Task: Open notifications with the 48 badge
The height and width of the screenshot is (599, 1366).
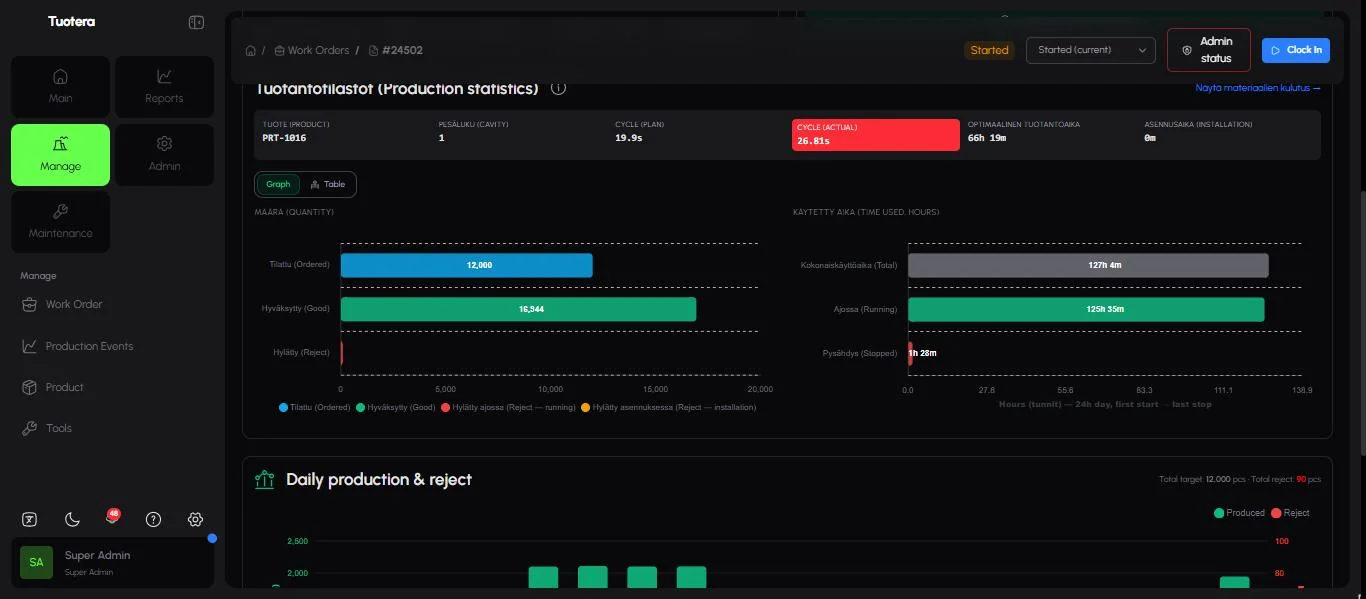Action: click(112, 518)
